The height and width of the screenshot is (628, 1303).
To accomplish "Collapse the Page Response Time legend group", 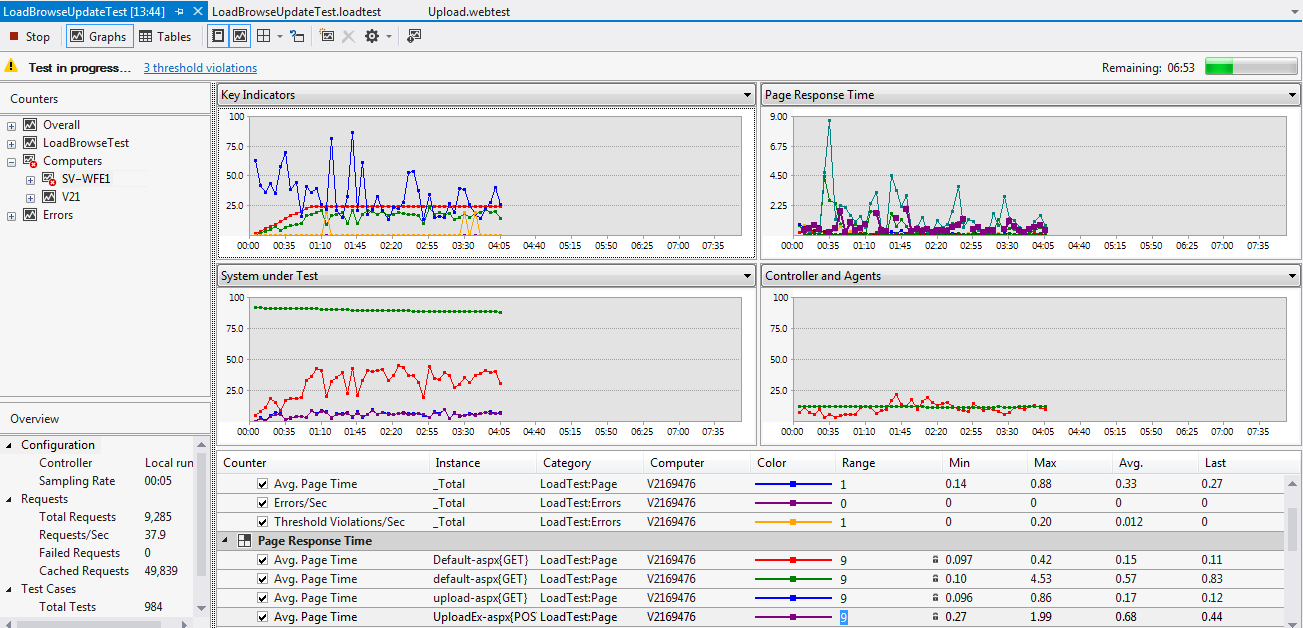I will point(225,540).
